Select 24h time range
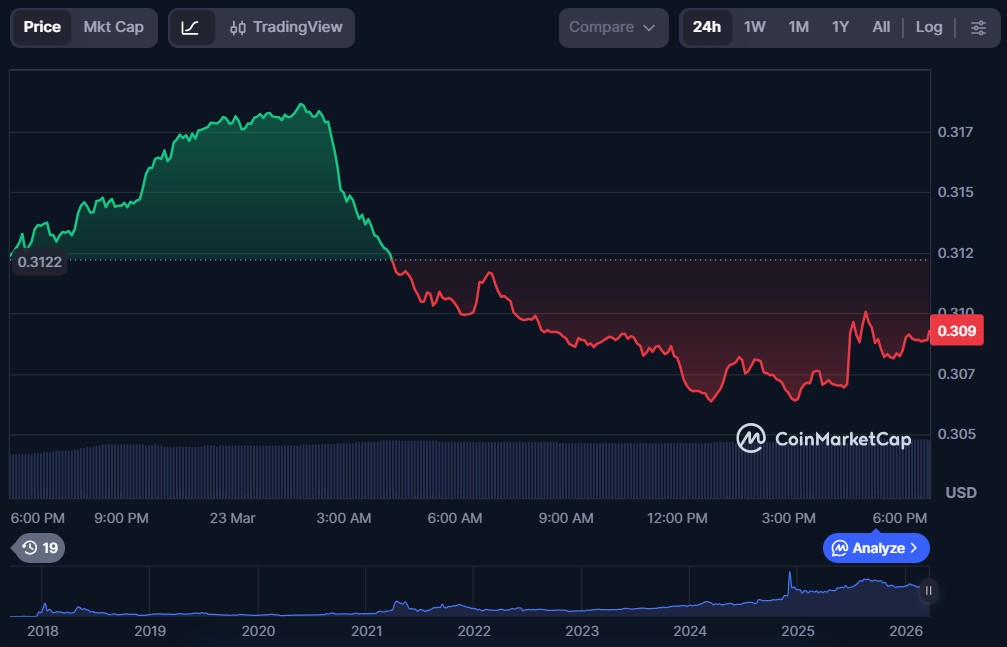 coord(706,27)
